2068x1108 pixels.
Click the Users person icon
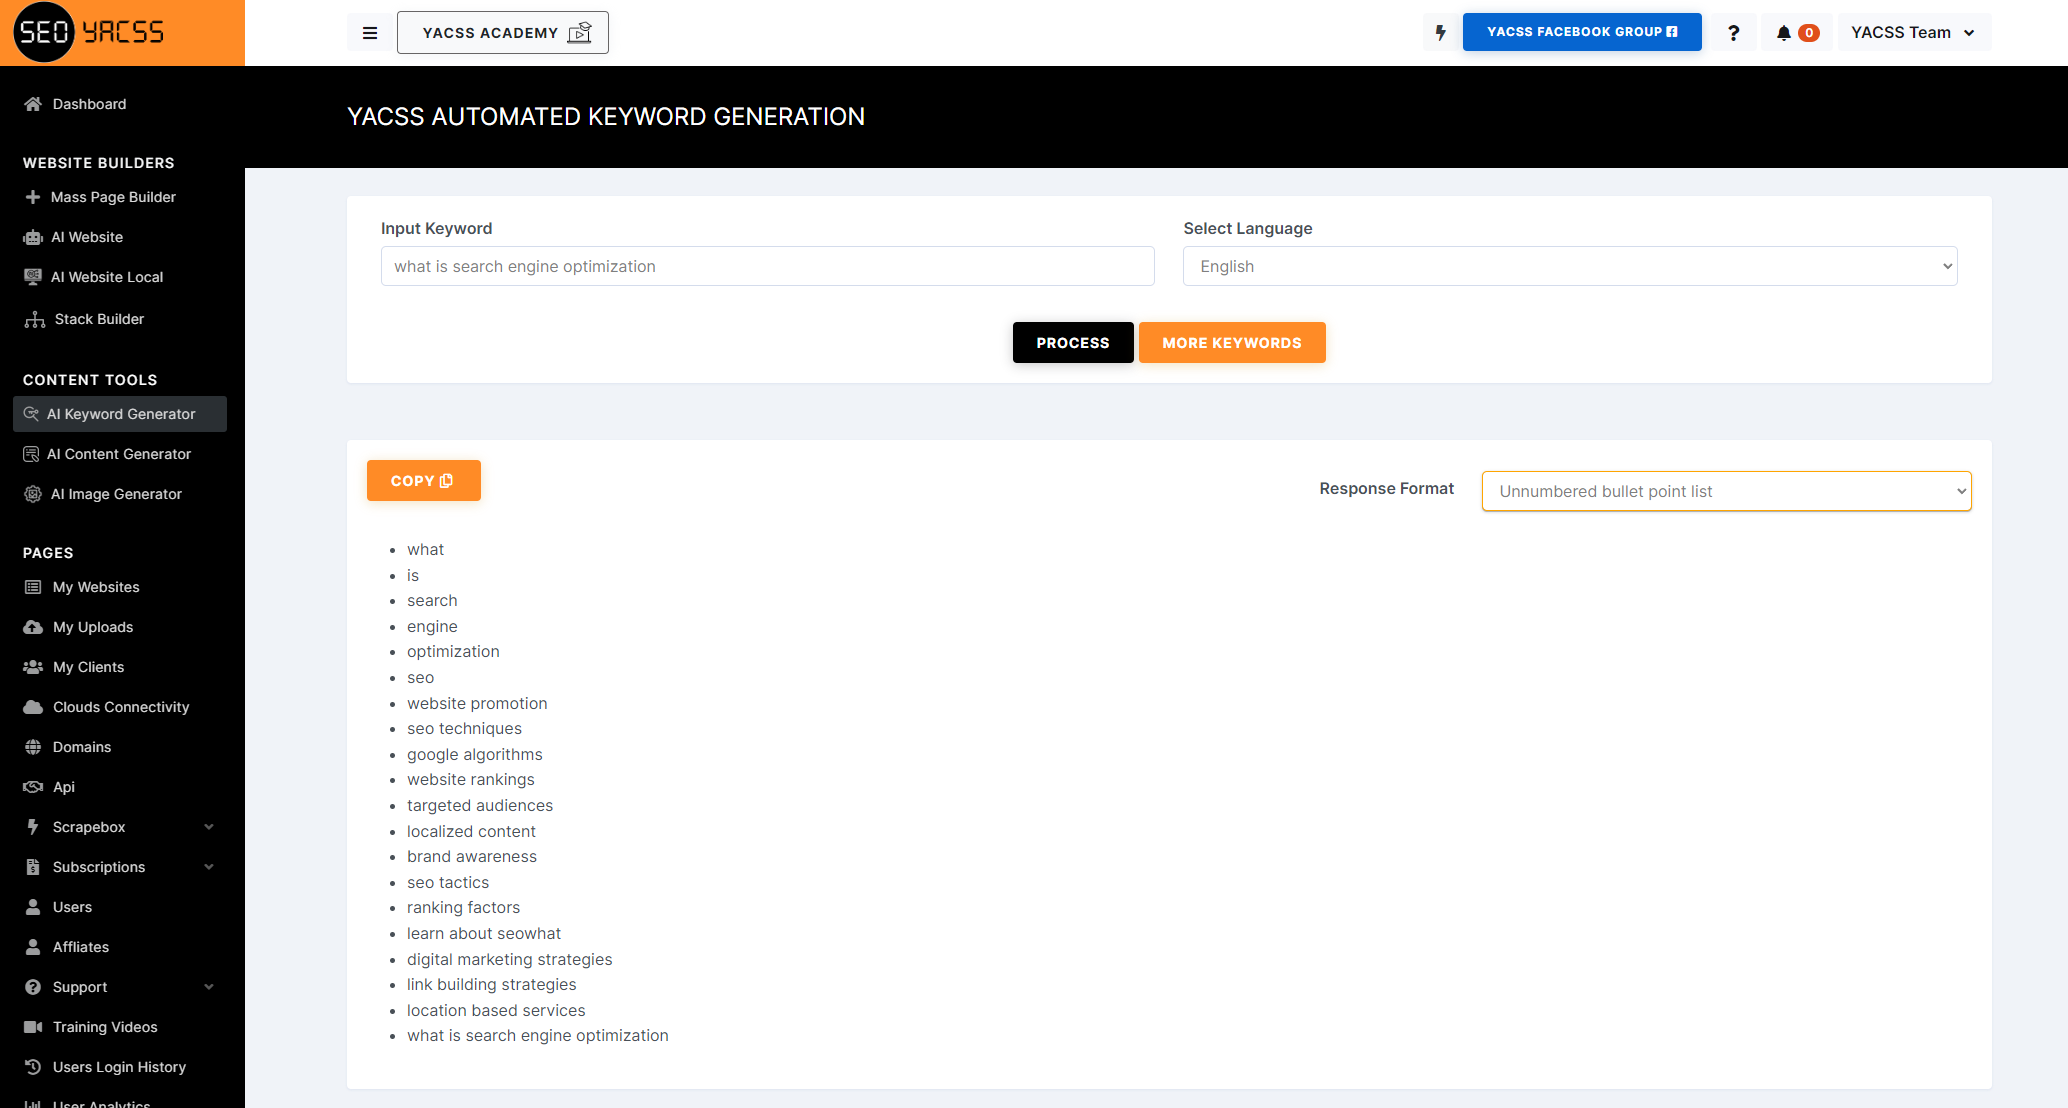(33, 907)
